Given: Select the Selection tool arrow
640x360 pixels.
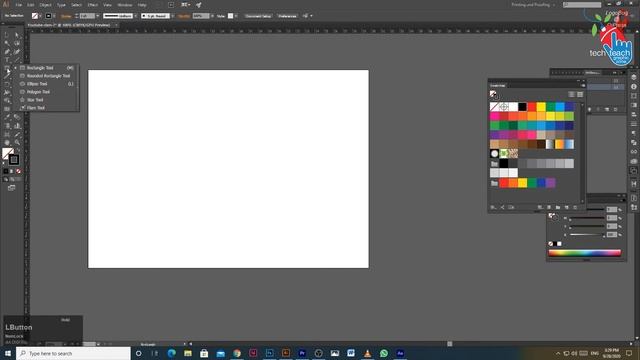Looking at the screenshot, I should click(7, 36).
